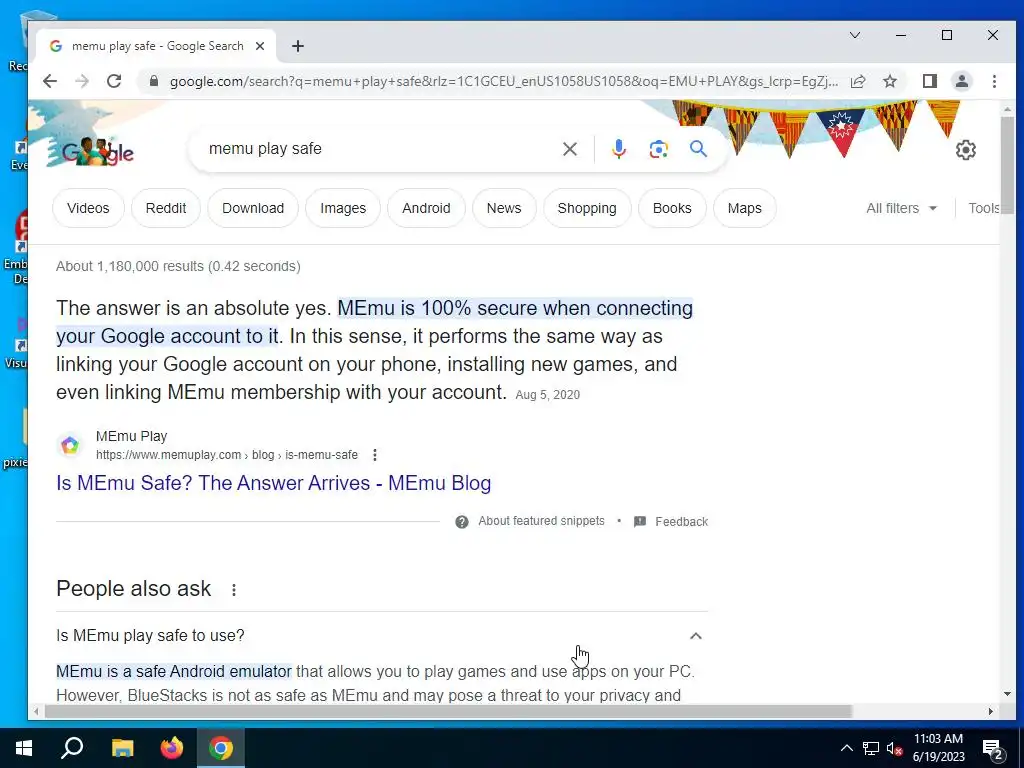1024x768 pixels.
Task: Click the horizontal scrollbar thumb
Action: [448, 711]
